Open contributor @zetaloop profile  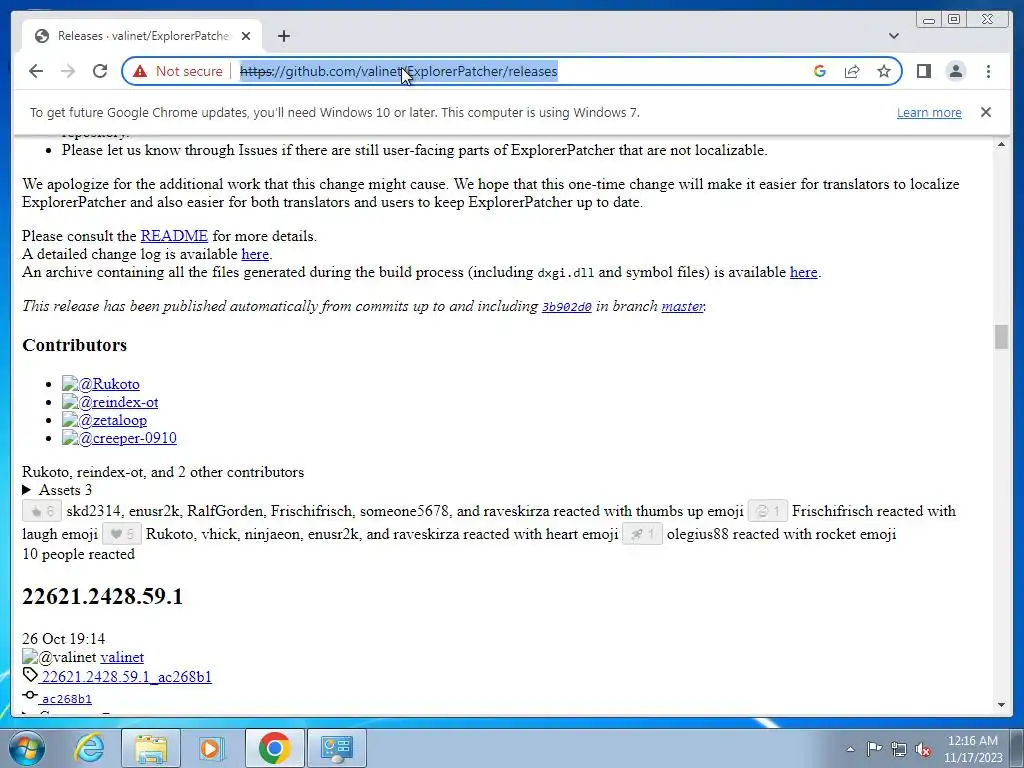(104, 421)
